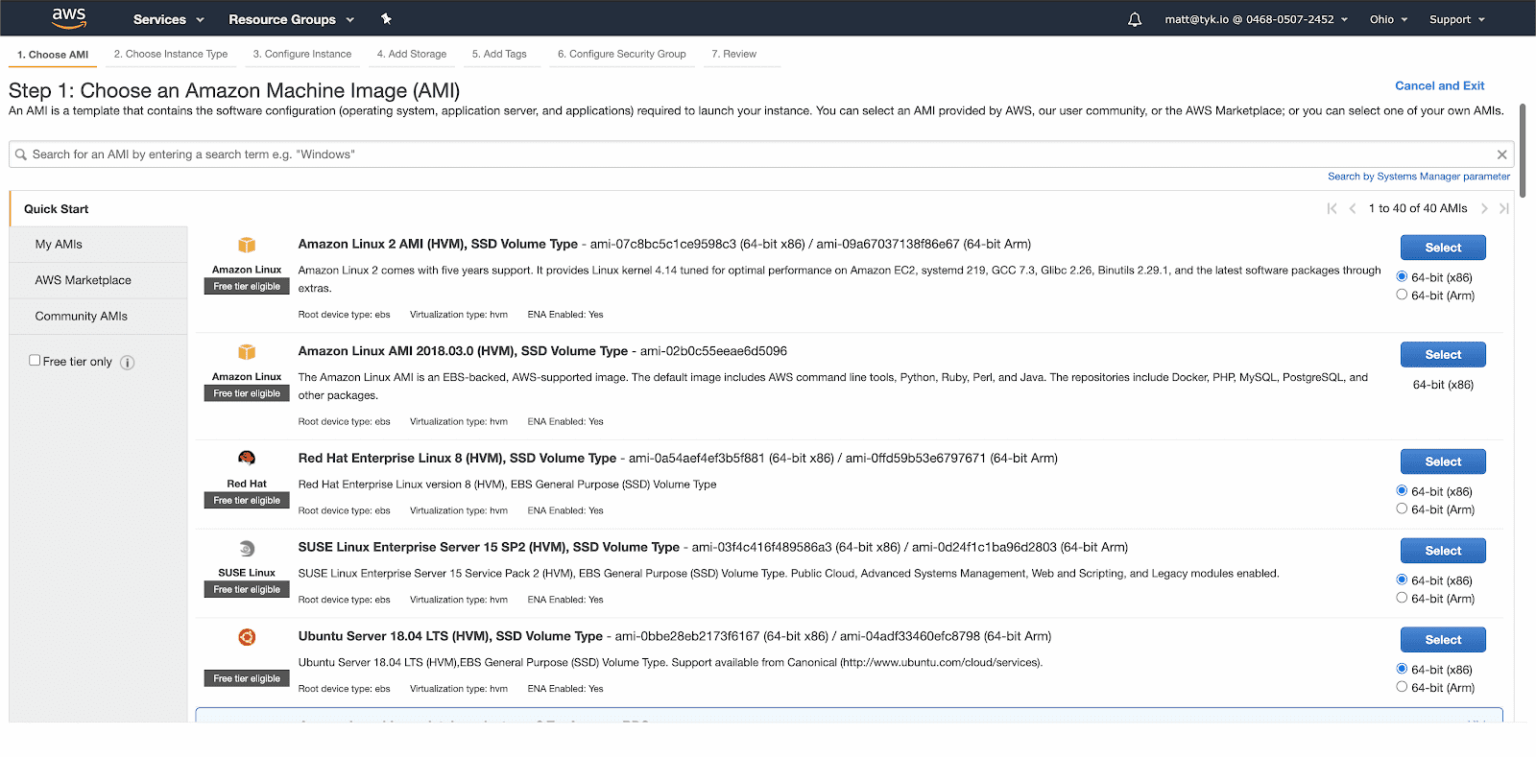The image size is (1536, 757).
Task: Expand the Resource Groups dropdown
Action: click(291, 19)
